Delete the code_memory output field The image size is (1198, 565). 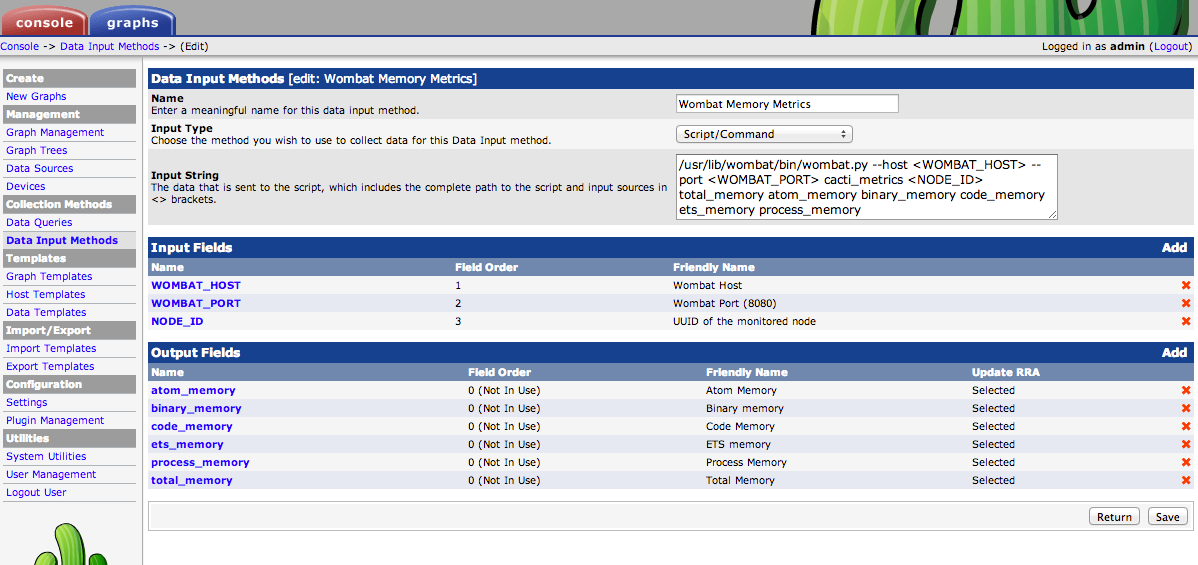tap(1186, 427)
